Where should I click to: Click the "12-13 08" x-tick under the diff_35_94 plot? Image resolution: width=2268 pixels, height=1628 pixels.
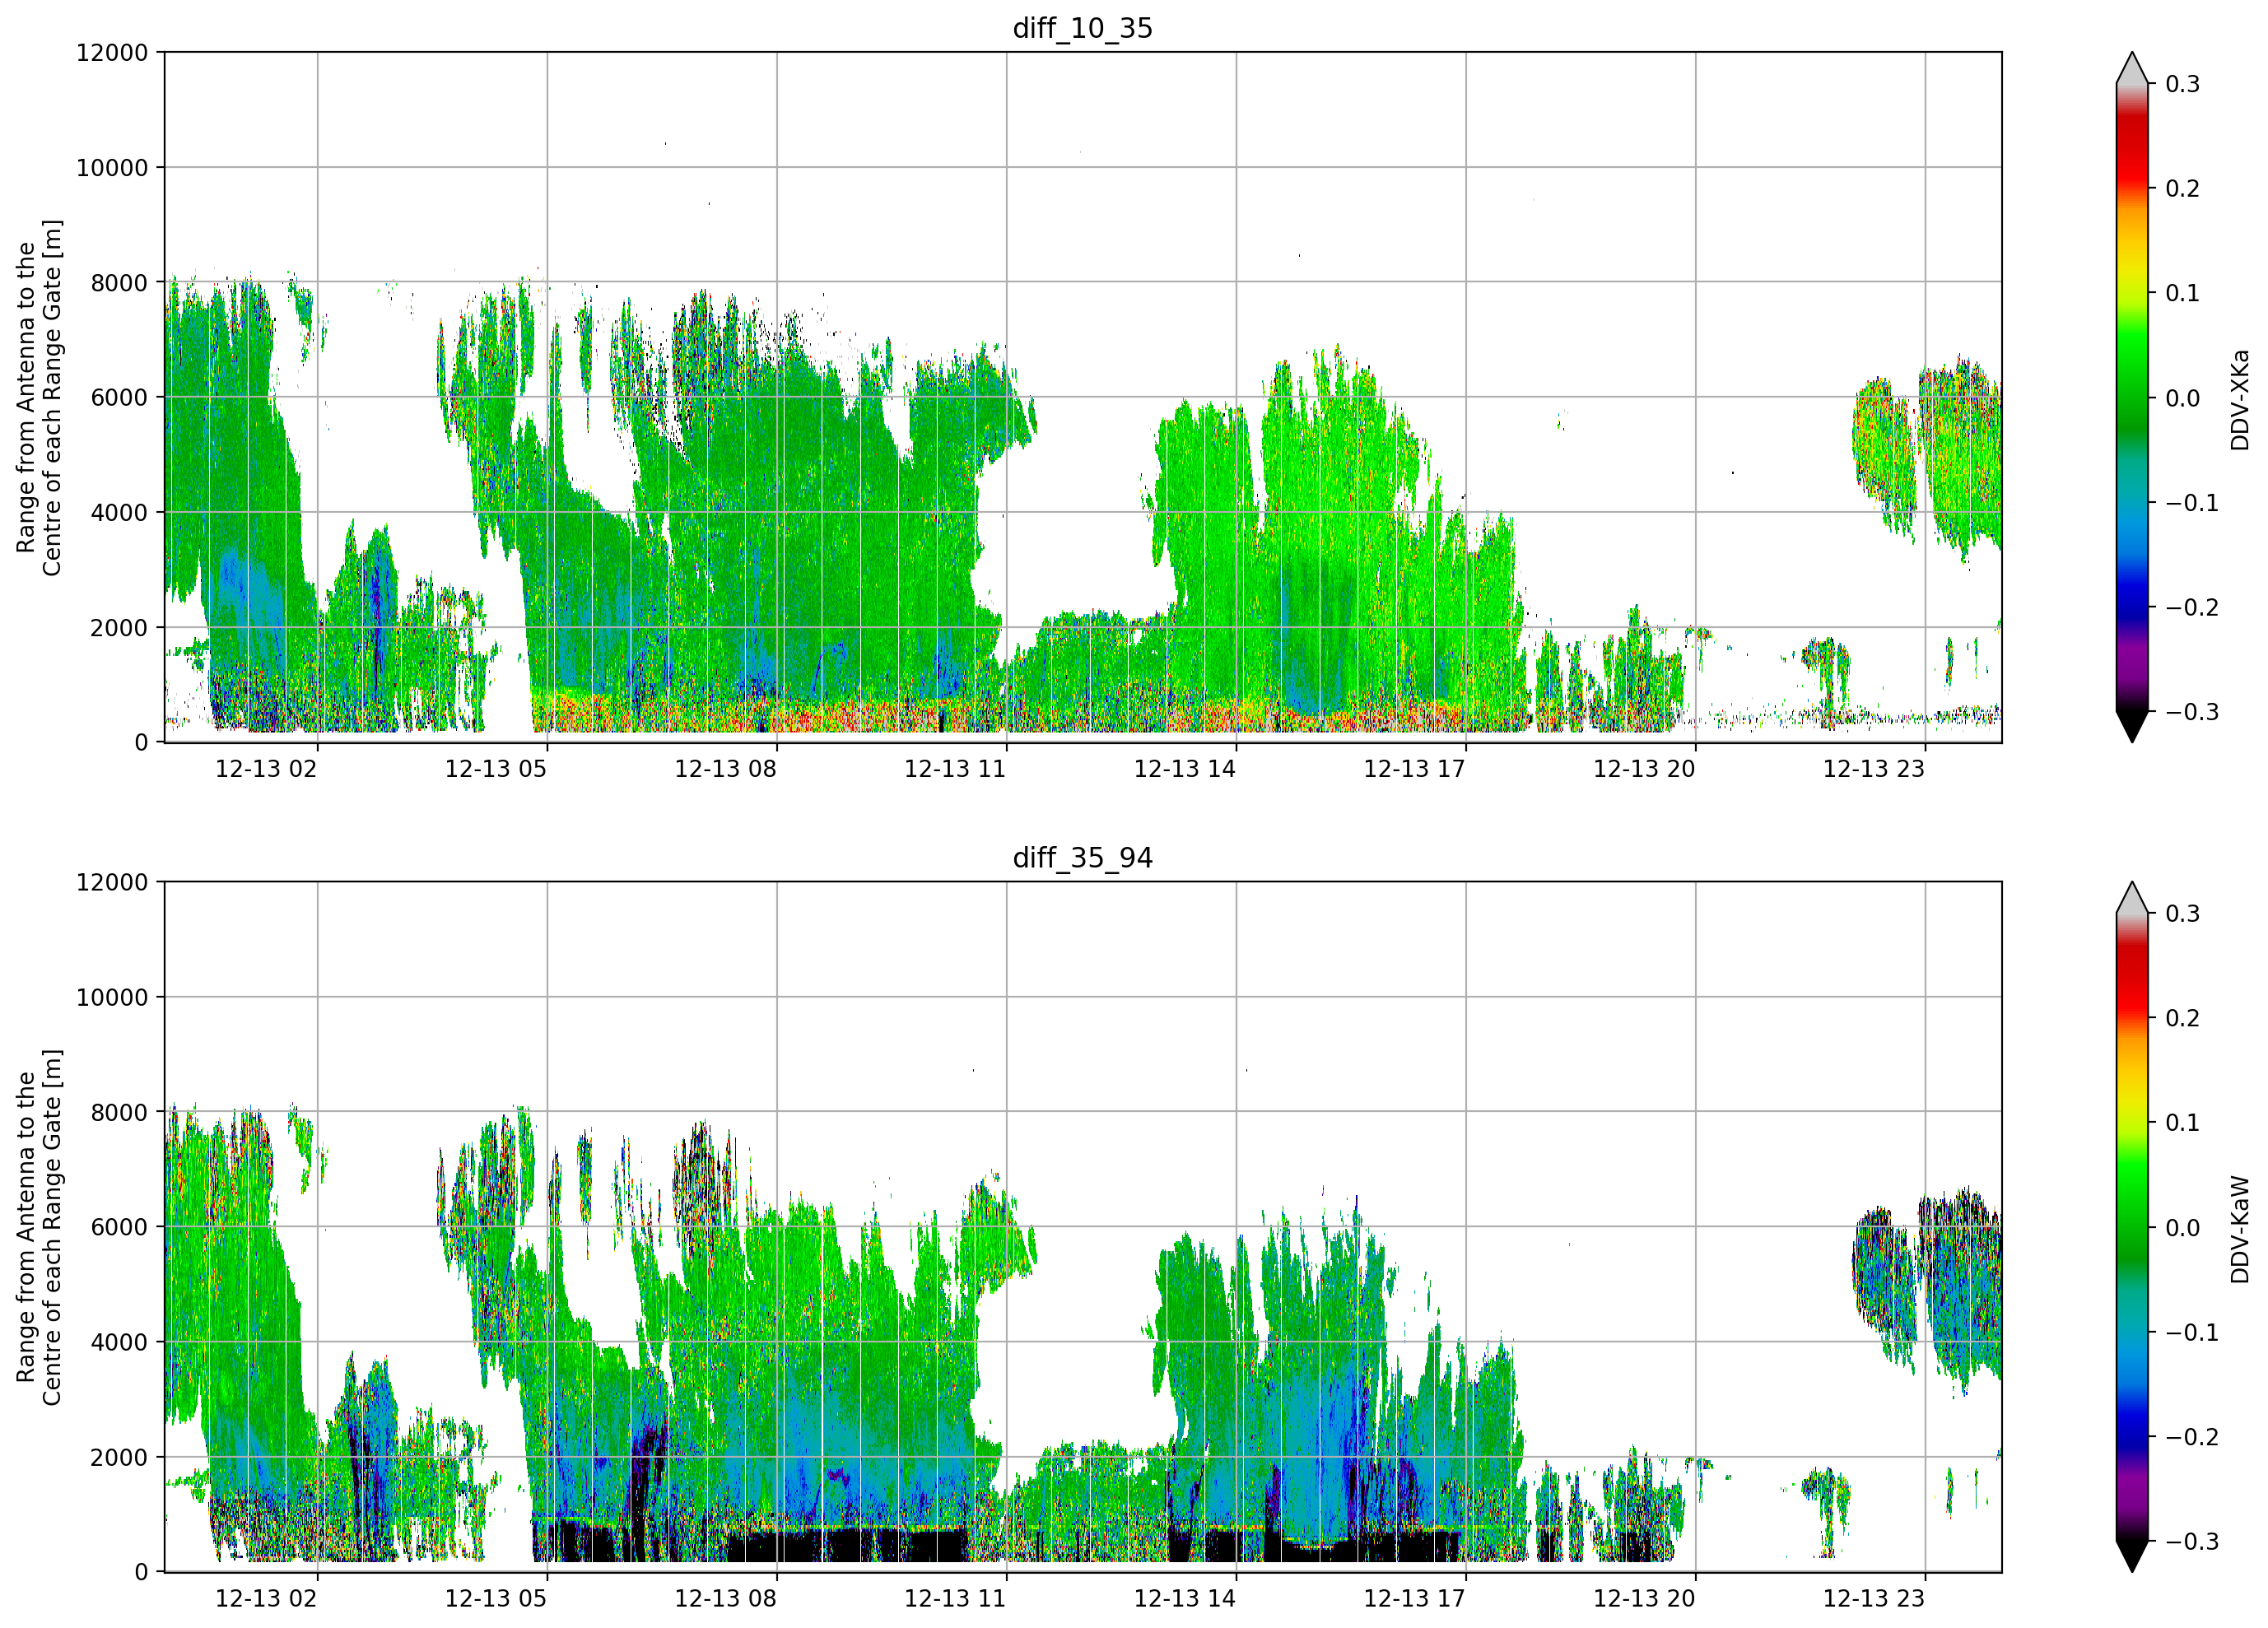coord(726,1599)
